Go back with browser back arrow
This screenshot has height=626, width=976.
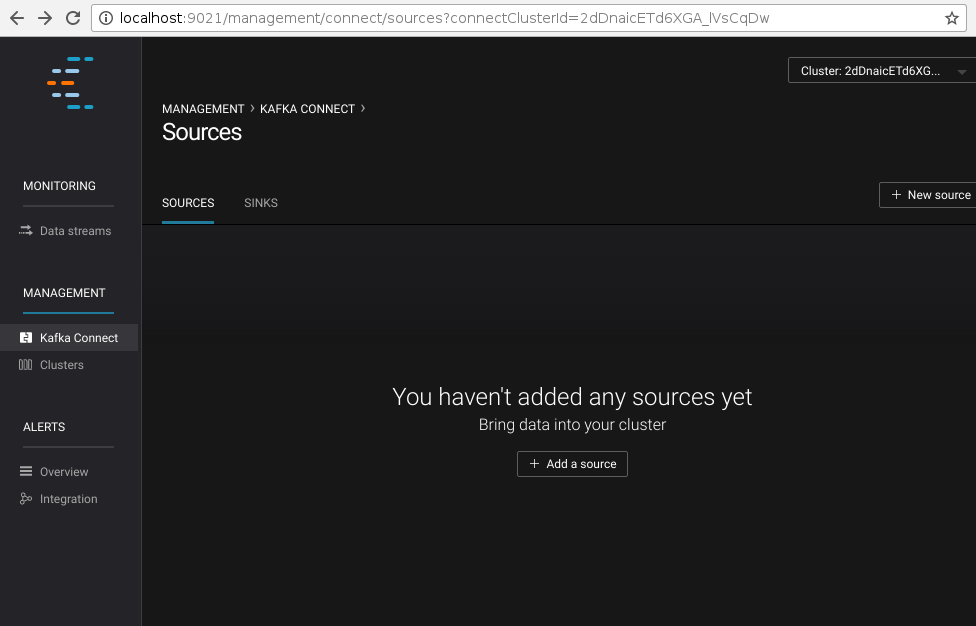(17, 18)
